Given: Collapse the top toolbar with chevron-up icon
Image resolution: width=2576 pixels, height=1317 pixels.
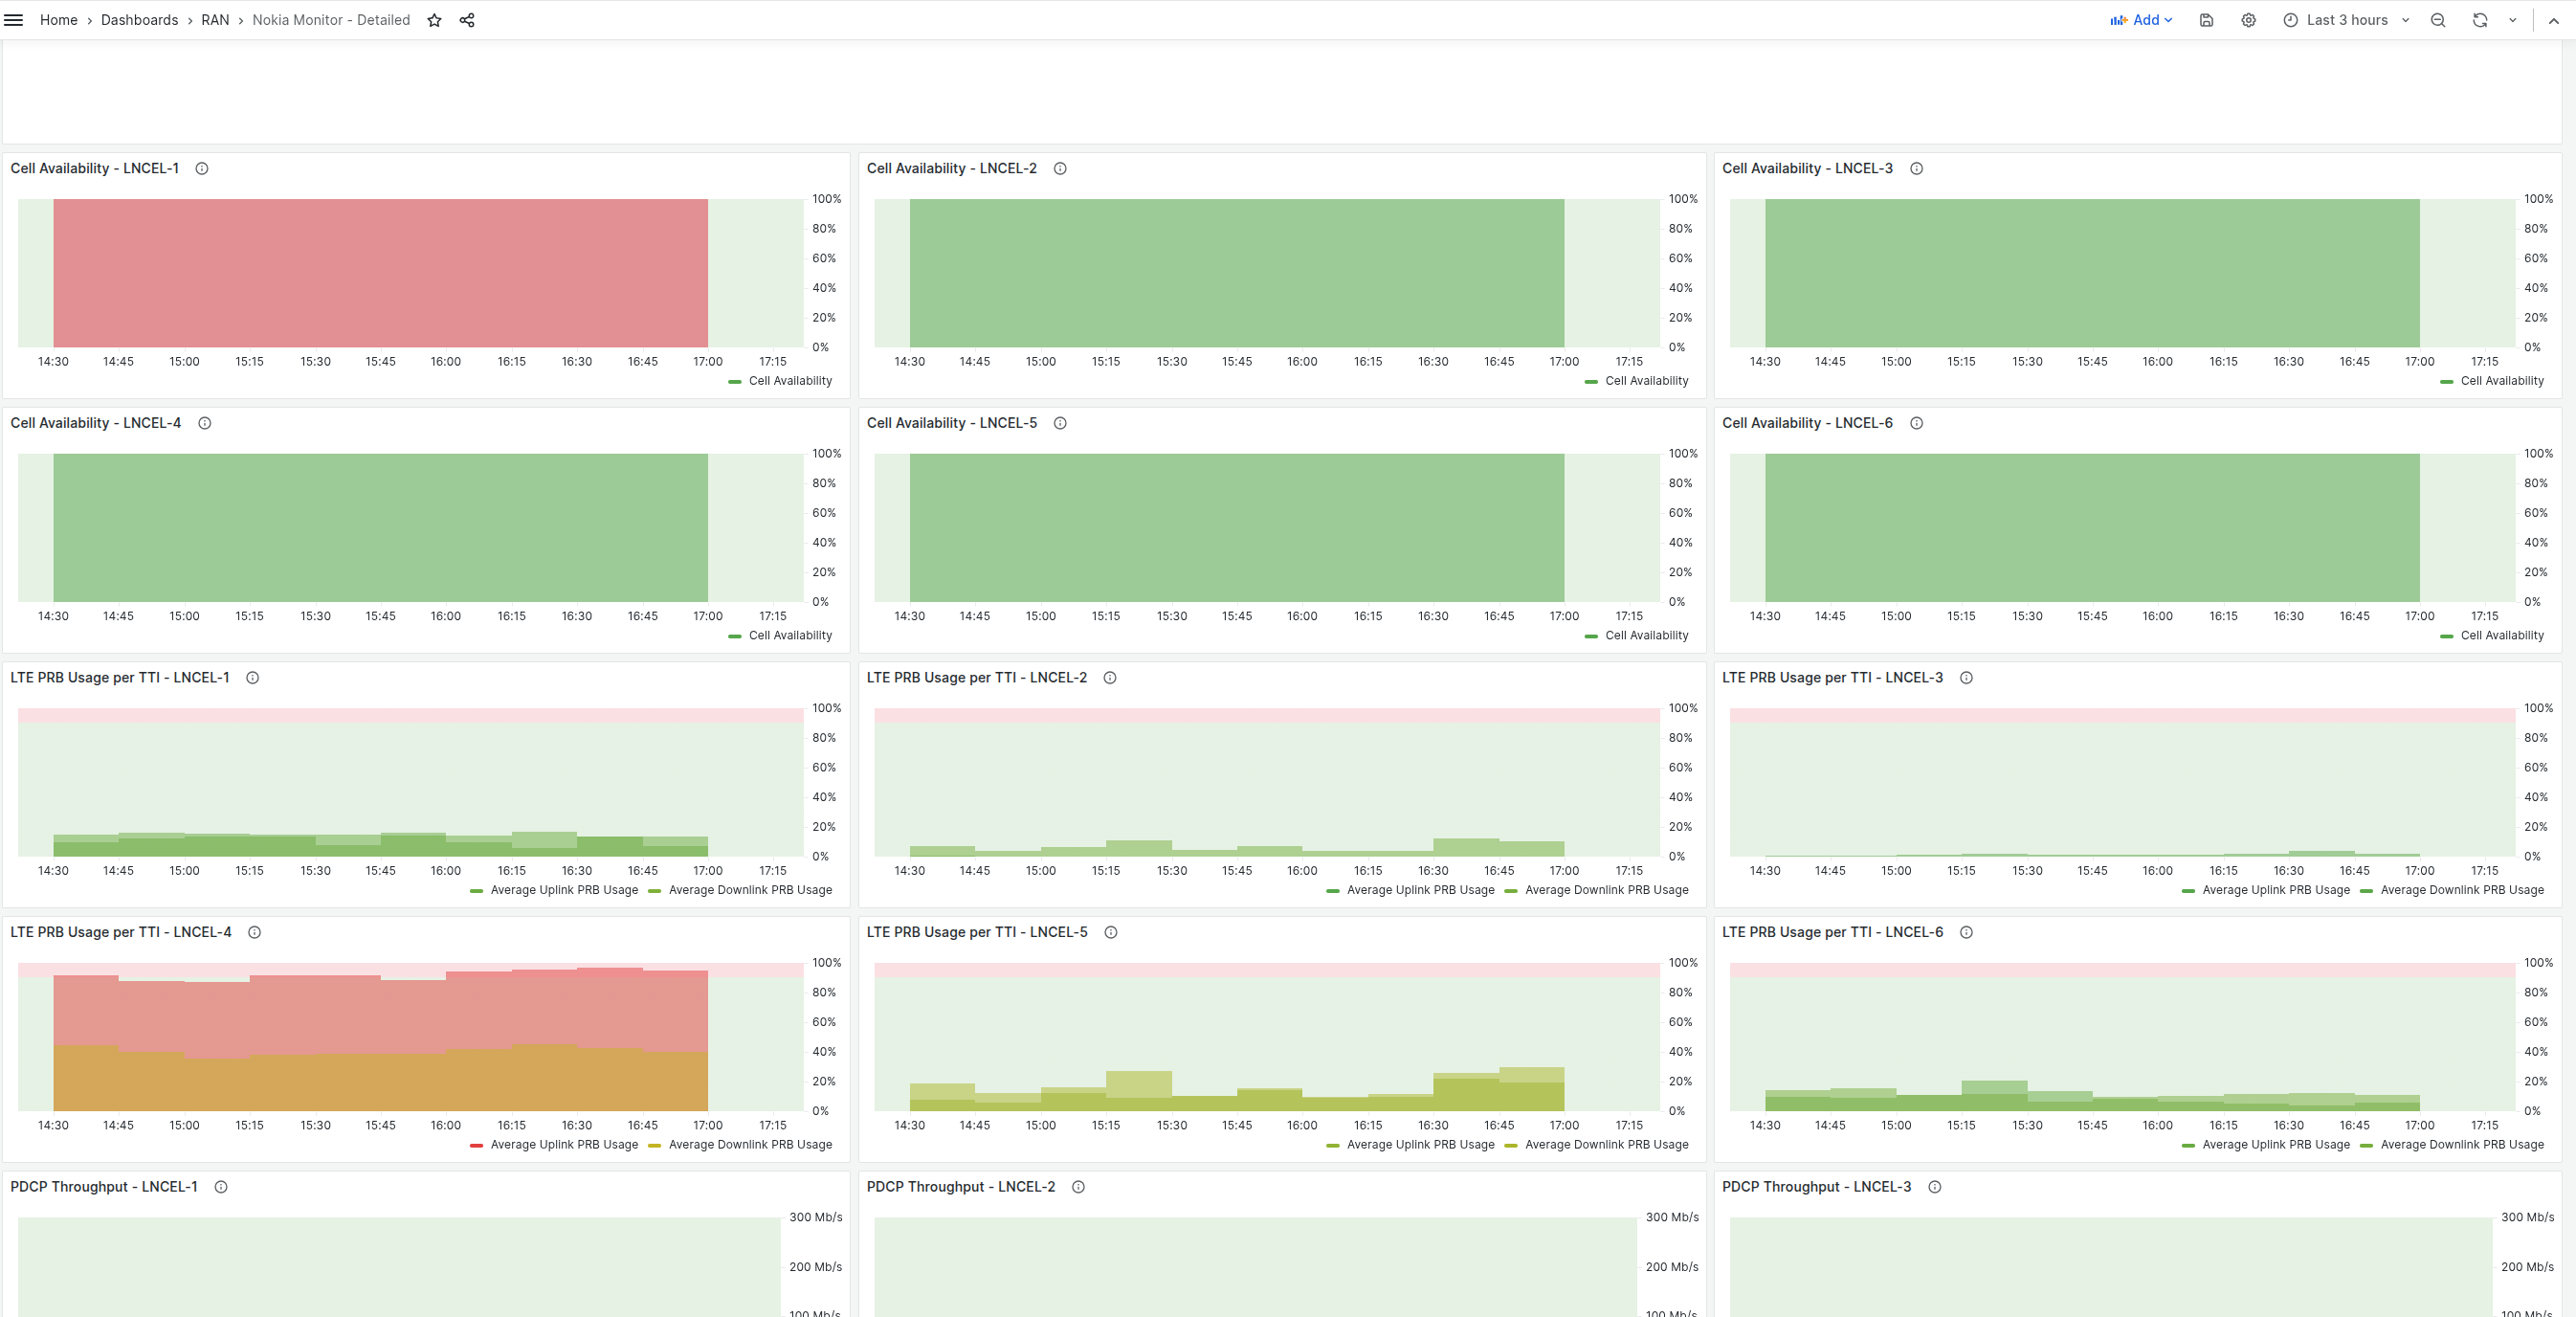Looking at the screenshot, I should click(2554, 20).
